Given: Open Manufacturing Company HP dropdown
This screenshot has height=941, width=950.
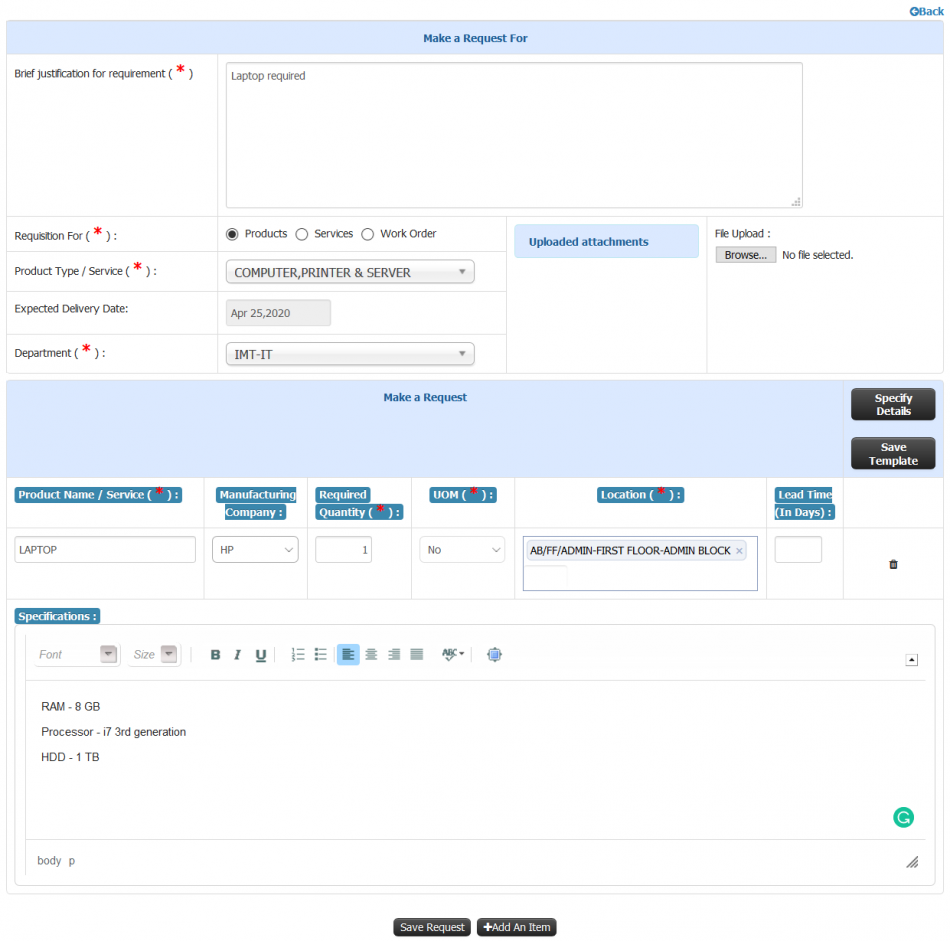Looking at the screenshot, I should (x=255, y=550).
